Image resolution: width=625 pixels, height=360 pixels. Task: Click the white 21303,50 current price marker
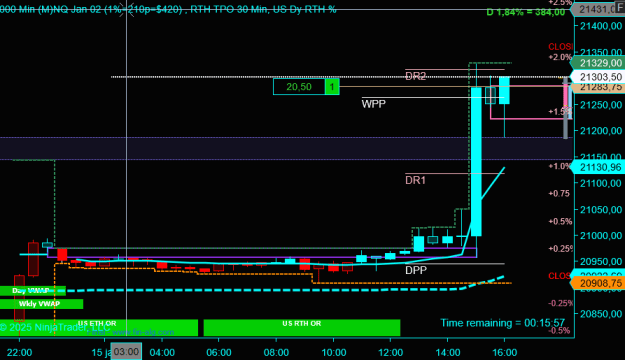pos(598,77)
